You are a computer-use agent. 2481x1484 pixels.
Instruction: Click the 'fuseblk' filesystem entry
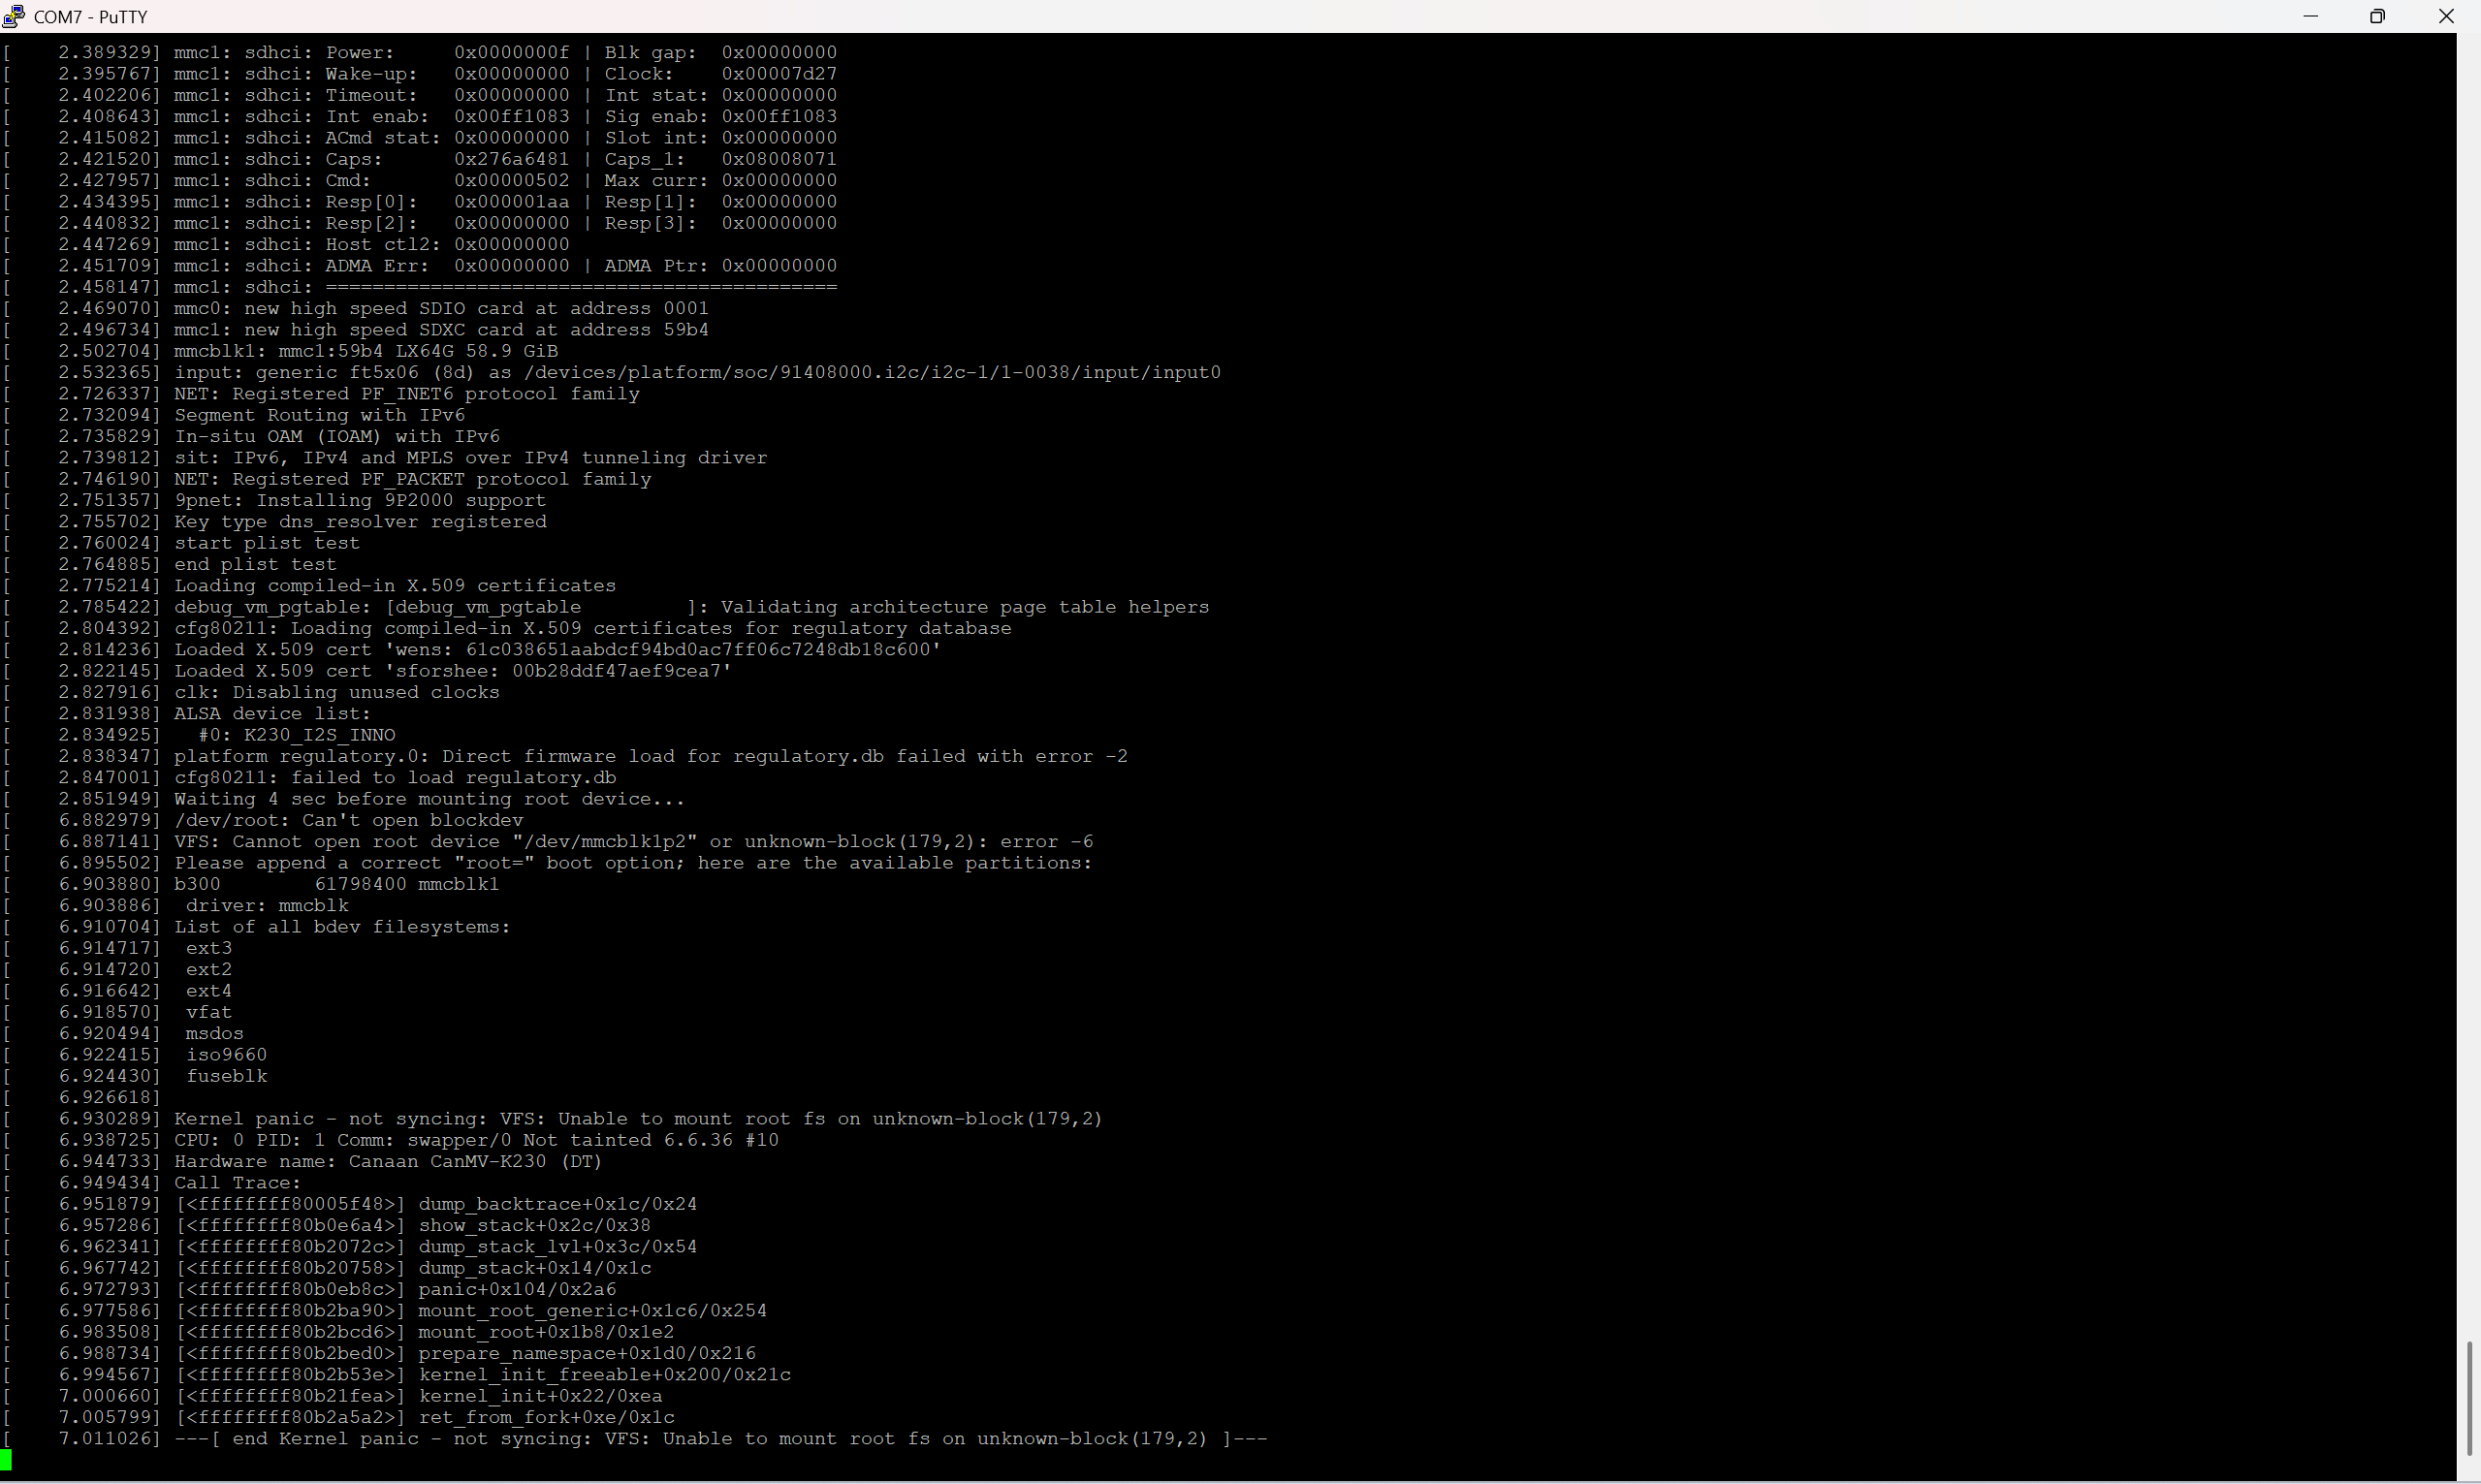click(x=226, y=1076)
